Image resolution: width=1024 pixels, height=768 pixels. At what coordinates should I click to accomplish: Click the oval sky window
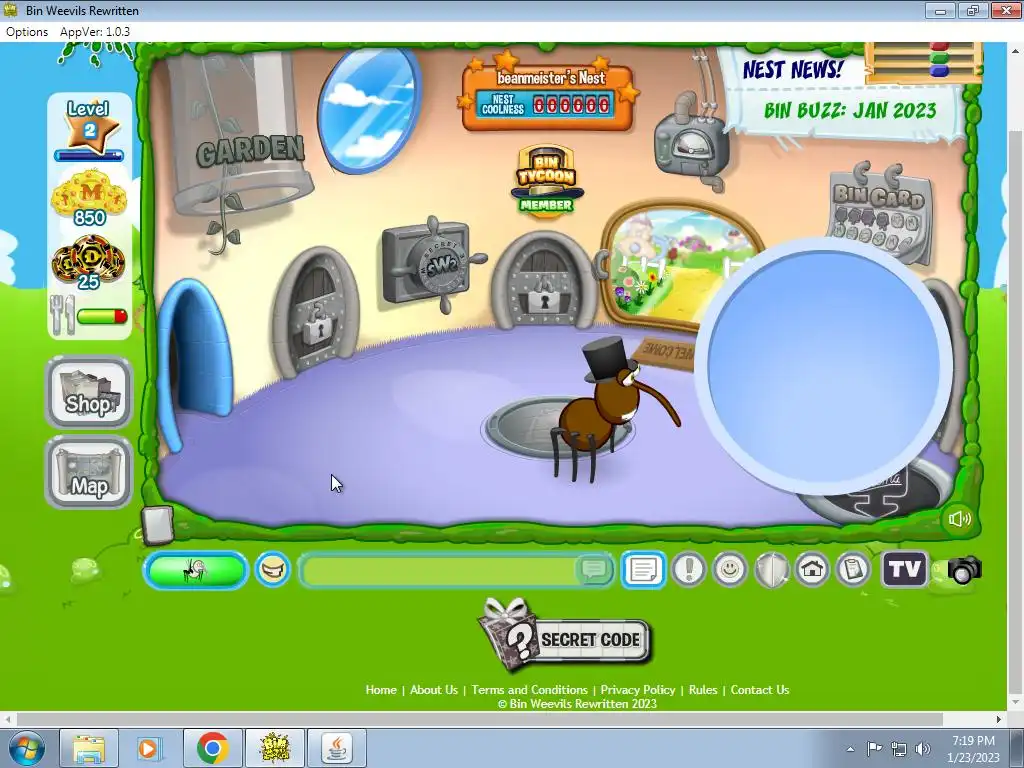pyautogui.click(x=370, y=108)
